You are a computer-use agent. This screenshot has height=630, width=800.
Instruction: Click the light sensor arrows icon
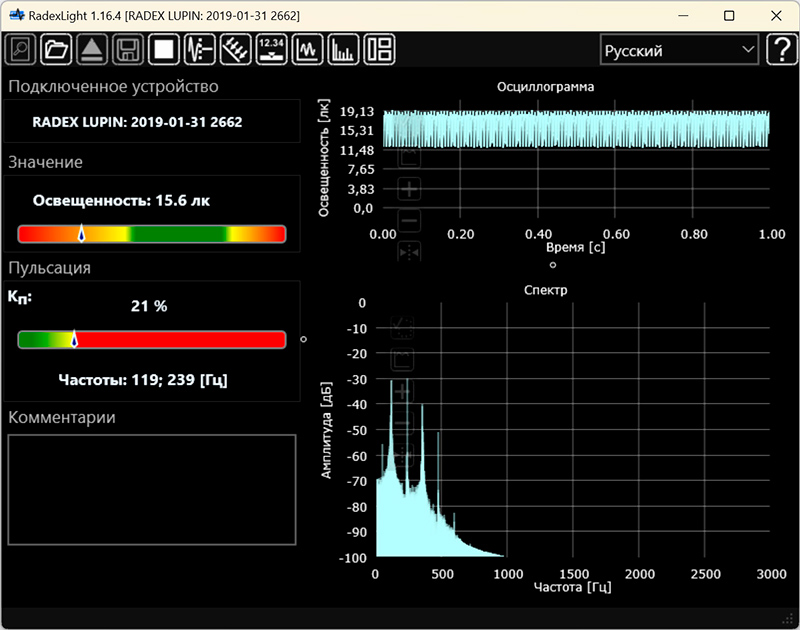pos(236,50)
